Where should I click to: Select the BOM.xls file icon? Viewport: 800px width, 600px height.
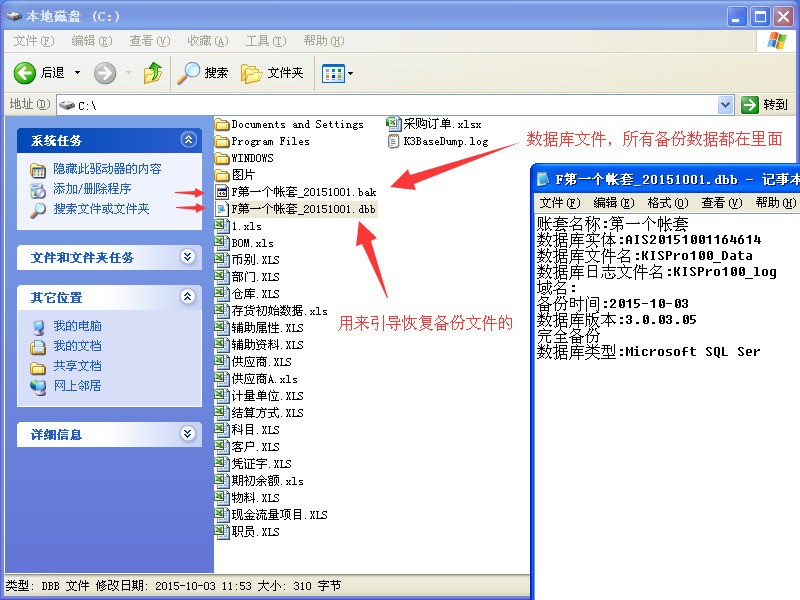coord(222,243)
